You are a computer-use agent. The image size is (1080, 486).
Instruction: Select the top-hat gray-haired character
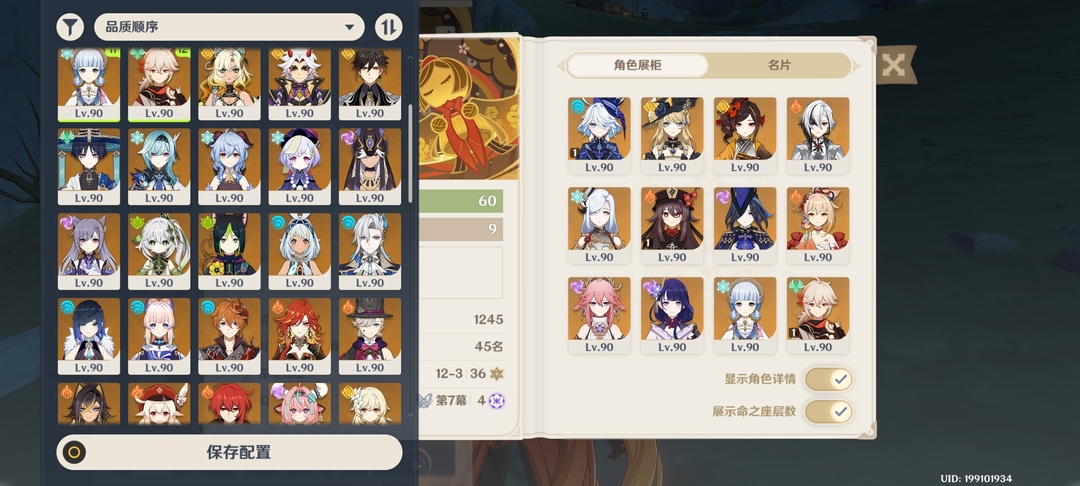(x=370, y=336)
